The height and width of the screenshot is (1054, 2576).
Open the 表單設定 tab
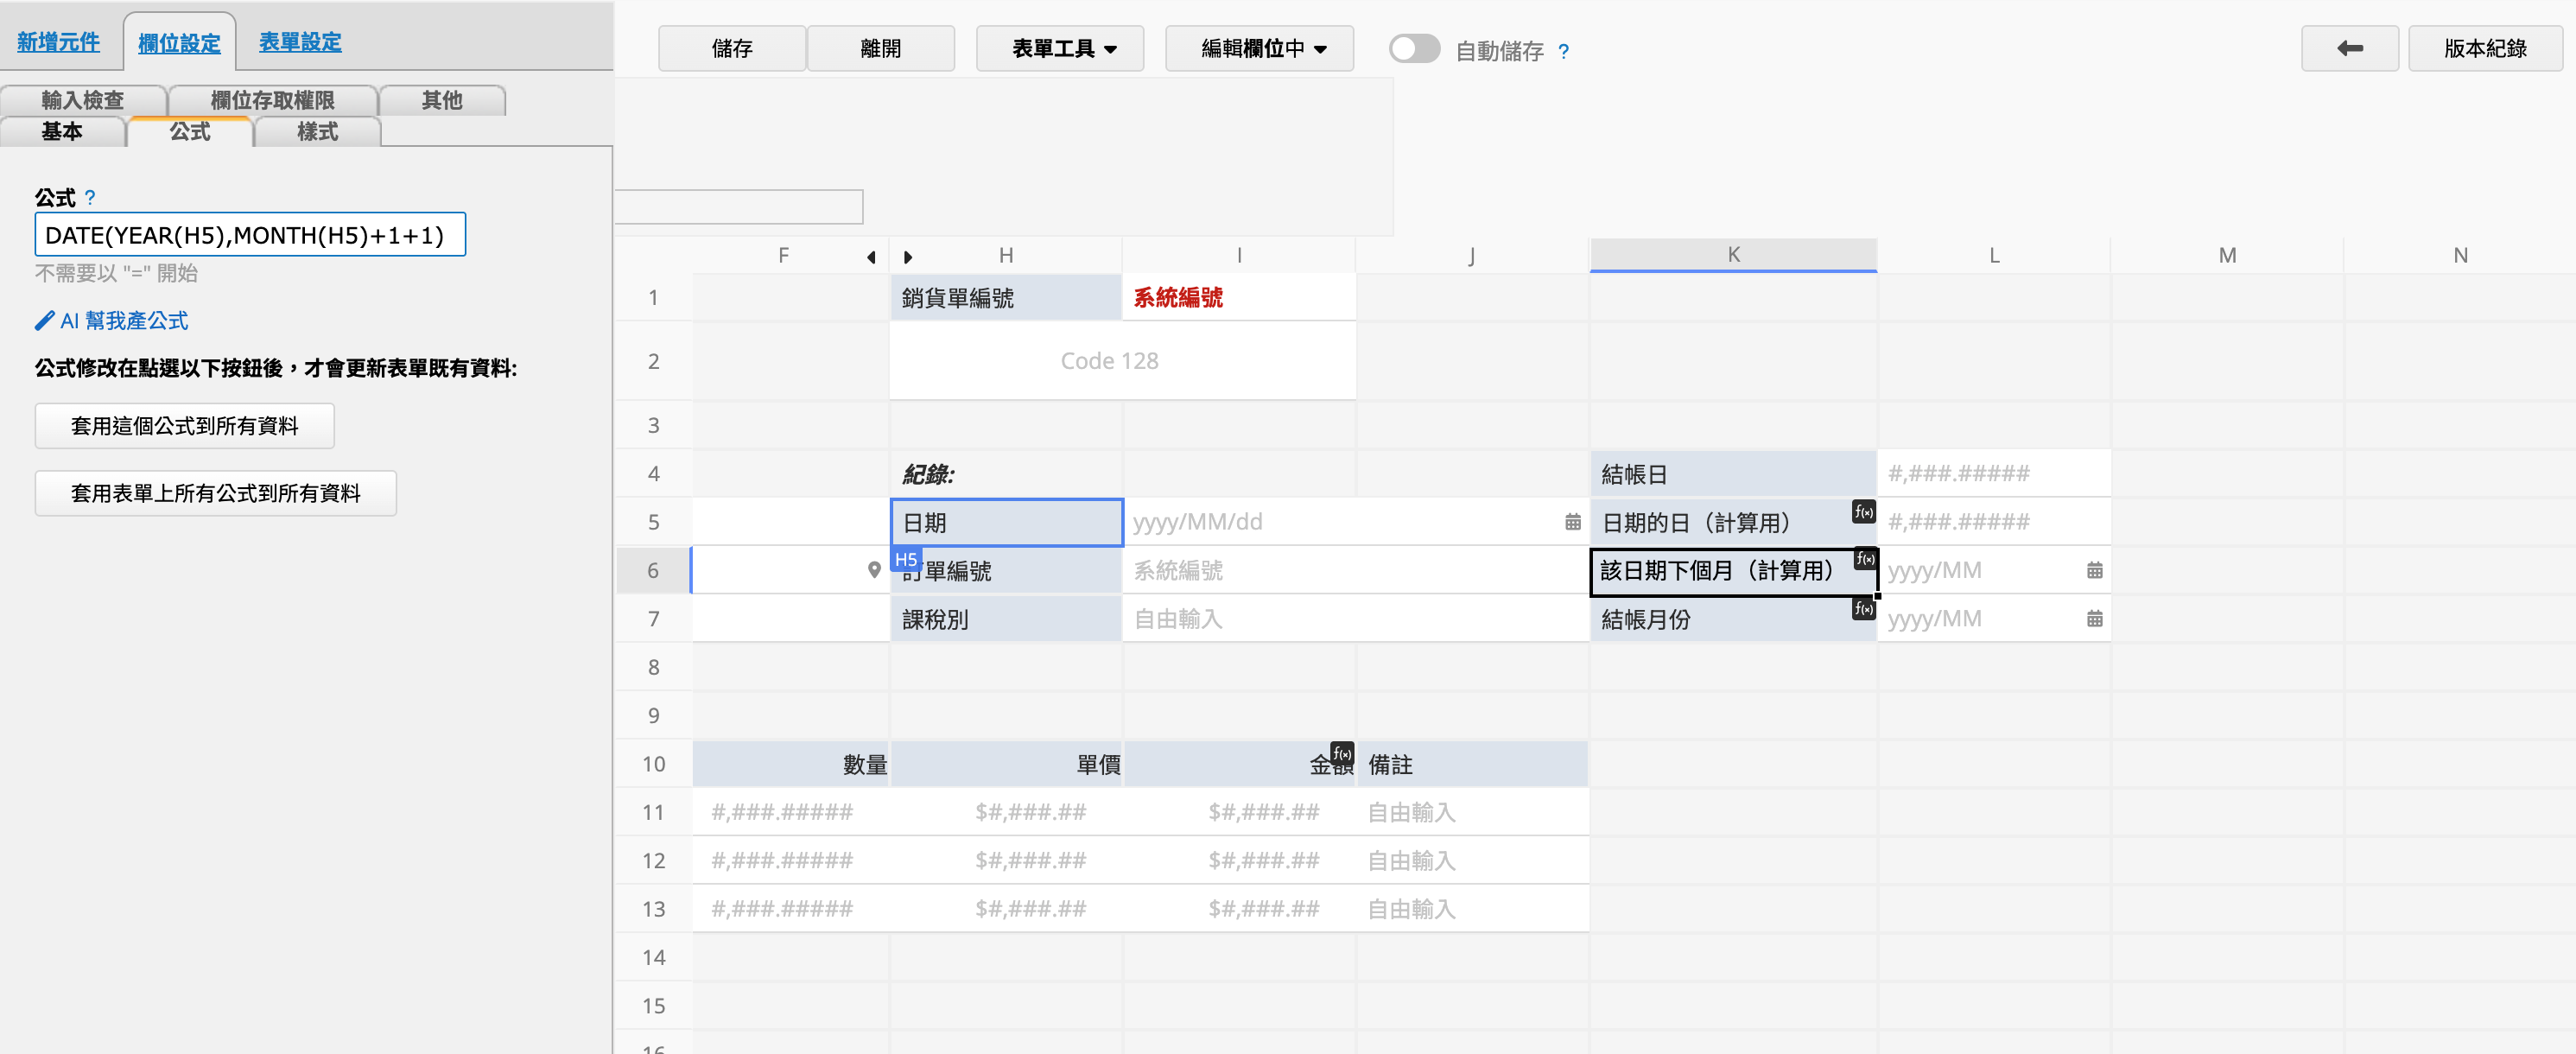pos(300,42)
